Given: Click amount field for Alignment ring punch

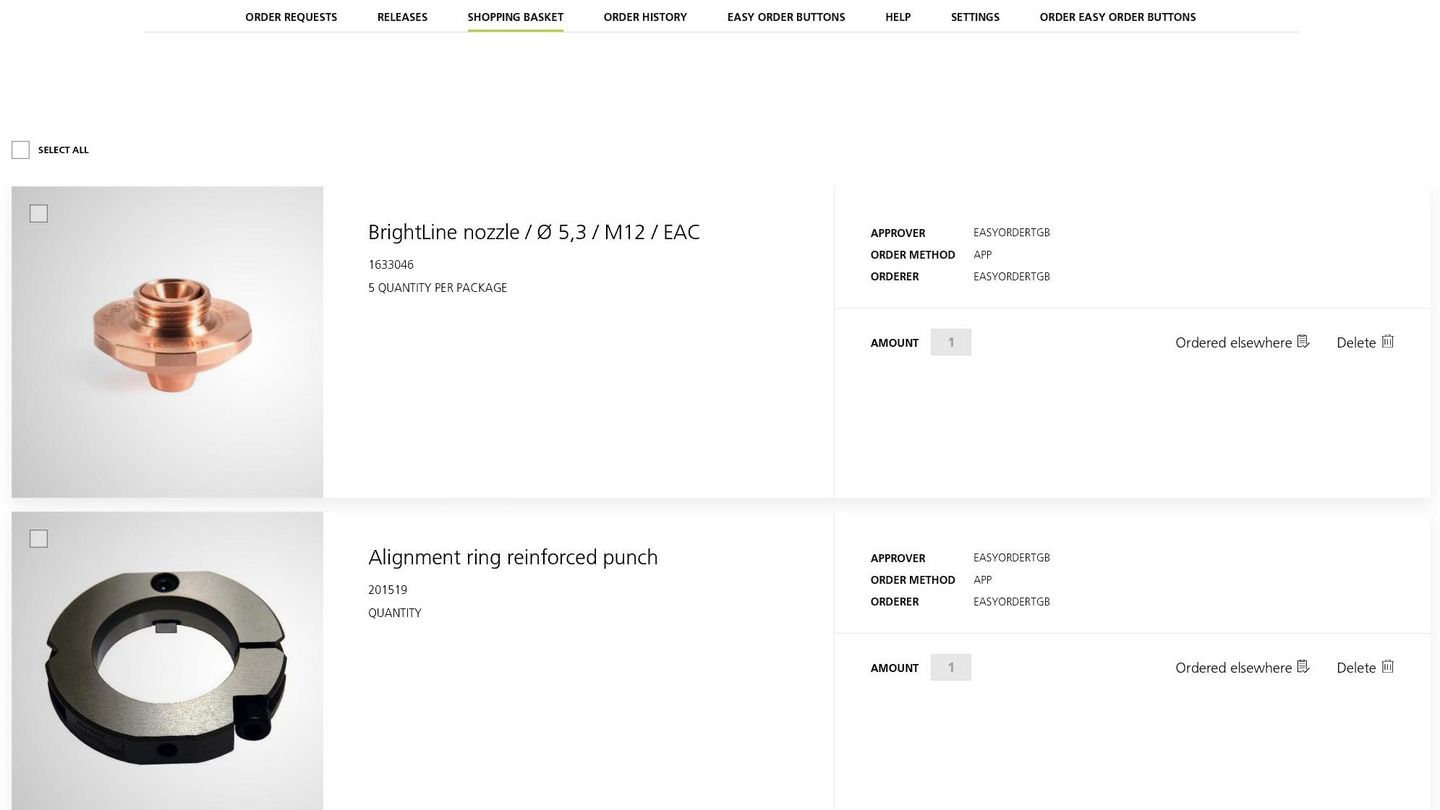Looking at the screenshot, I should click(951, 667).
